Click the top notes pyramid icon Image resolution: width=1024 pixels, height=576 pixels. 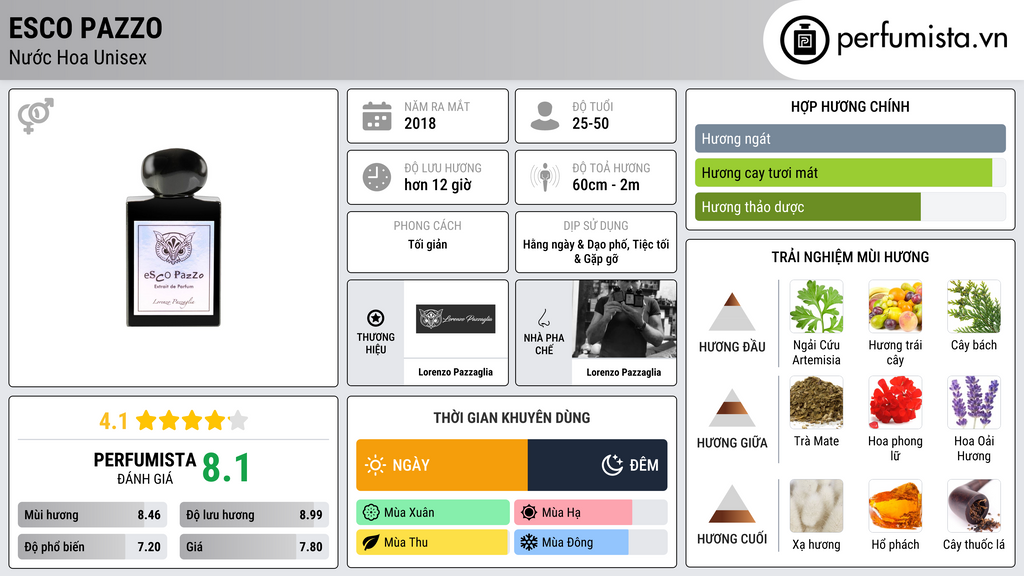pyautogui.click(x=732, y=312)
